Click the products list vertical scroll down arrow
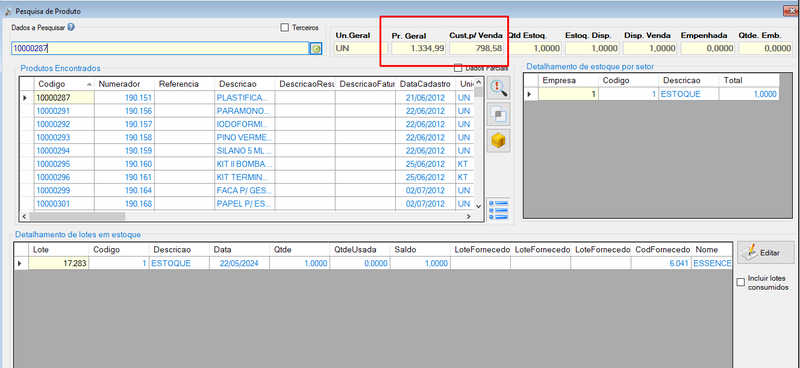The width and height of the screenshot is (800, 368). pyautogui.click(x=478, y=206)
